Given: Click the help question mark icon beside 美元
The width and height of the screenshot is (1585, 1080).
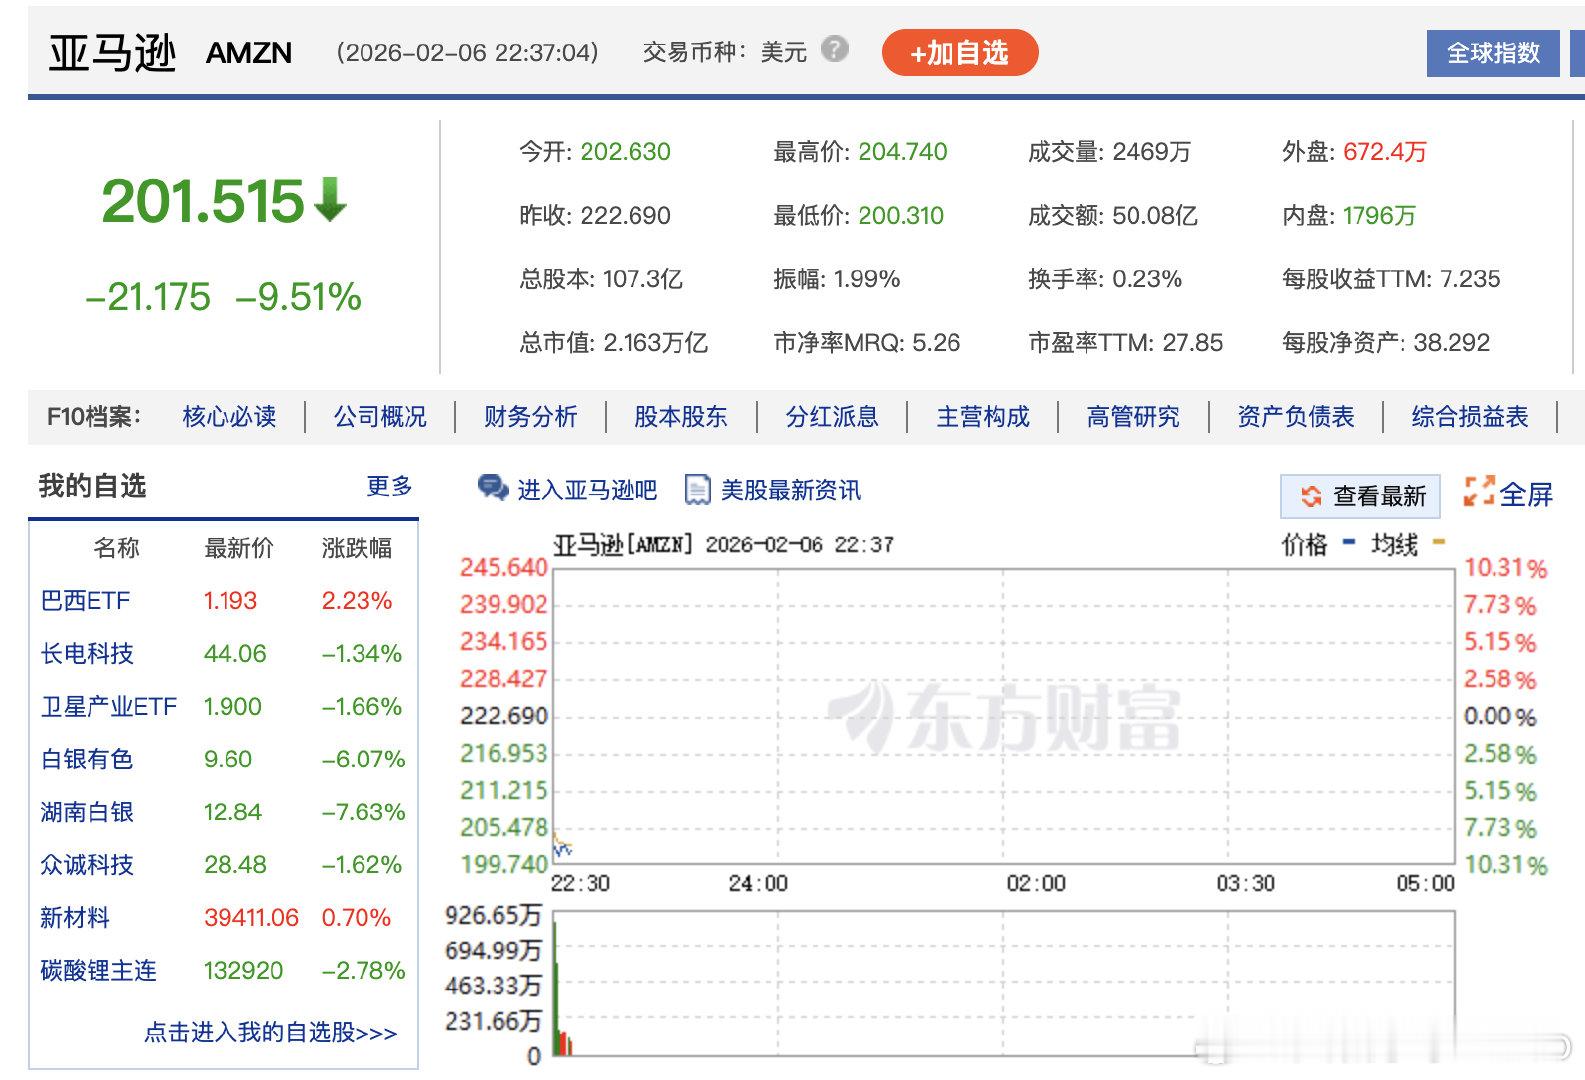Looking at the screenshot, I should click(834, 49).
